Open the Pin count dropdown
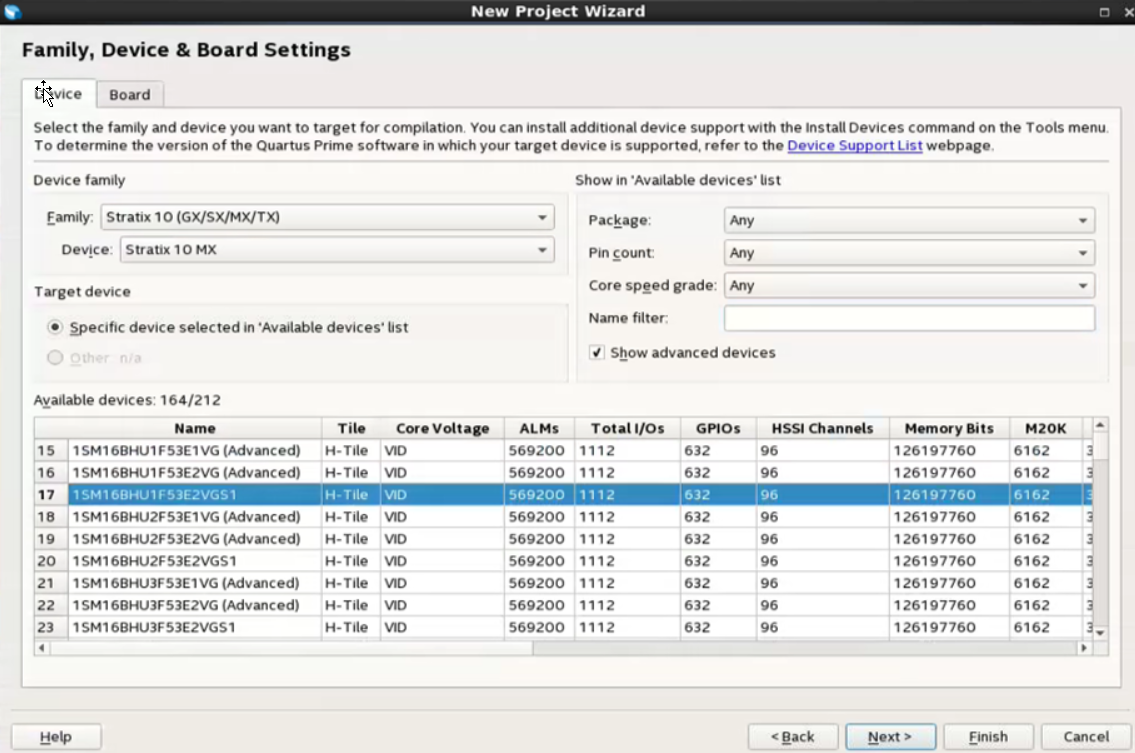 [x=908, y=253]
